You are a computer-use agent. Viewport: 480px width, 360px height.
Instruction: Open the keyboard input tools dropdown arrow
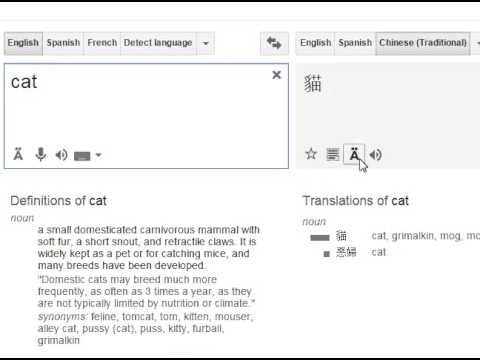click(98, 155)
